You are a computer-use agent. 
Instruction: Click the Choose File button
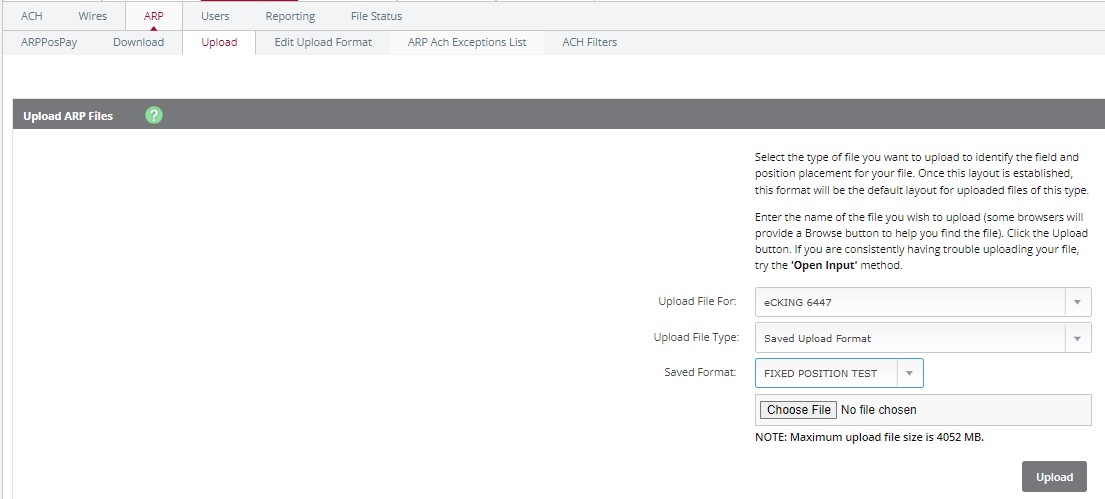(x=798, y=409)
